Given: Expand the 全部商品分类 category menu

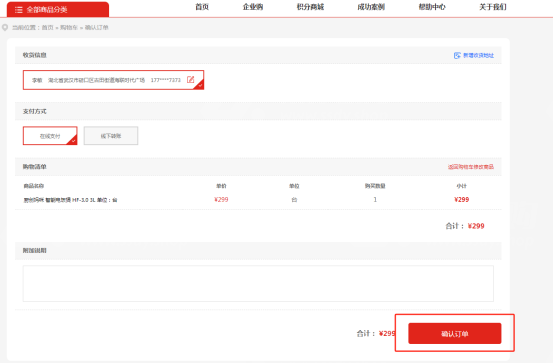Looking at the screenshot, I should click(58, 10).
